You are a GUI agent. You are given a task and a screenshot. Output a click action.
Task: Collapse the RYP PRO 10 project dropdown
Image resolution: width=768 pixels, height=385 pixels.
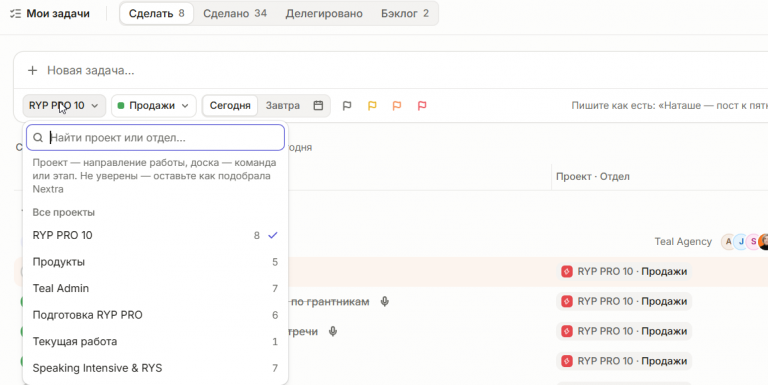point(64,105)
